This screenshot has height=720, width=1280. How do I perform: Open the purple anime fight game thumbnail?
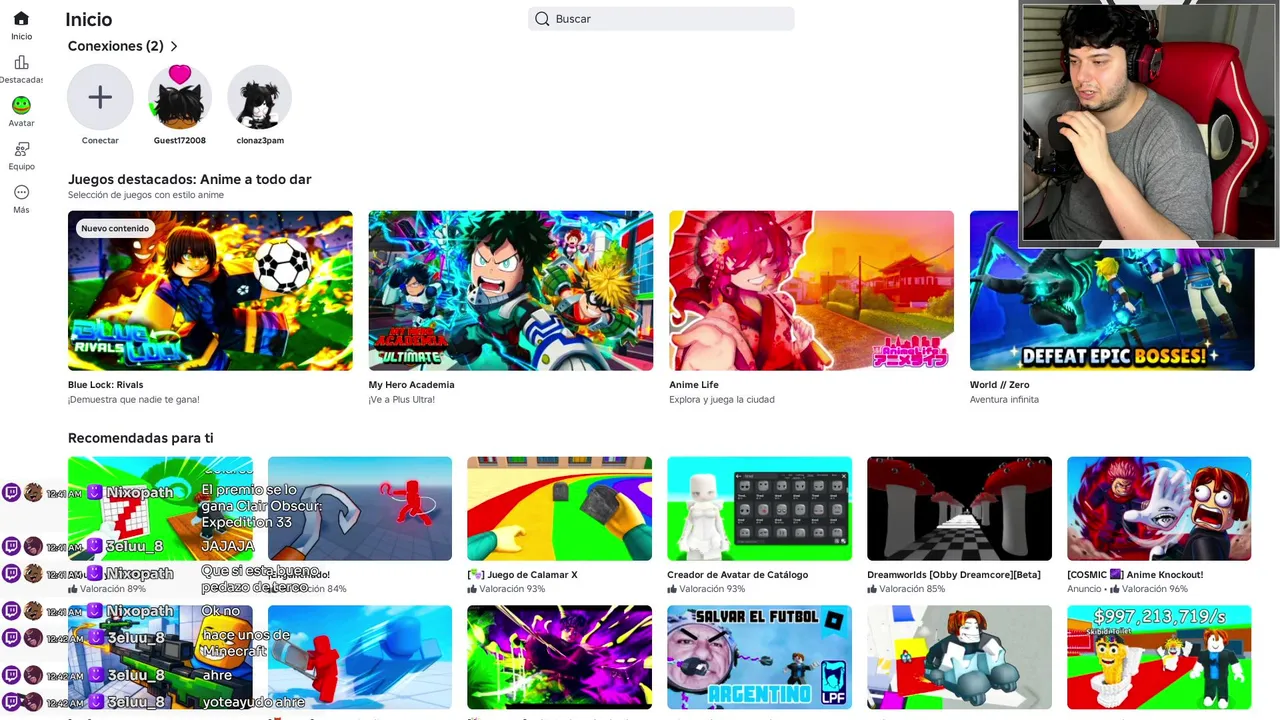(559, 657)
